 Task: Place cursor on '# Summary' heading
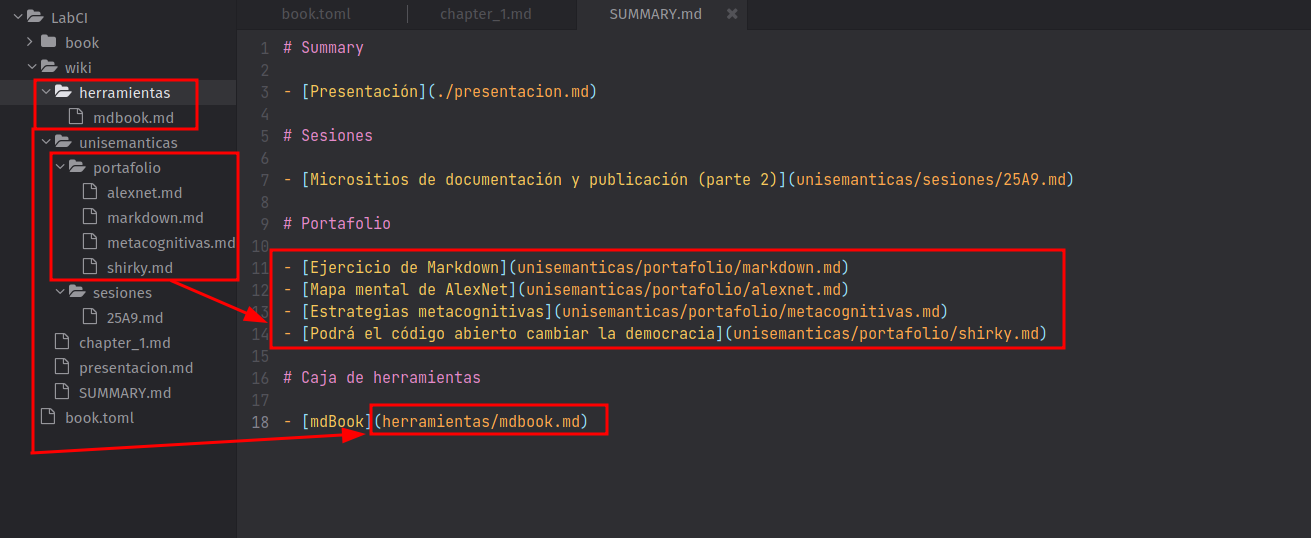coord(323,47)
